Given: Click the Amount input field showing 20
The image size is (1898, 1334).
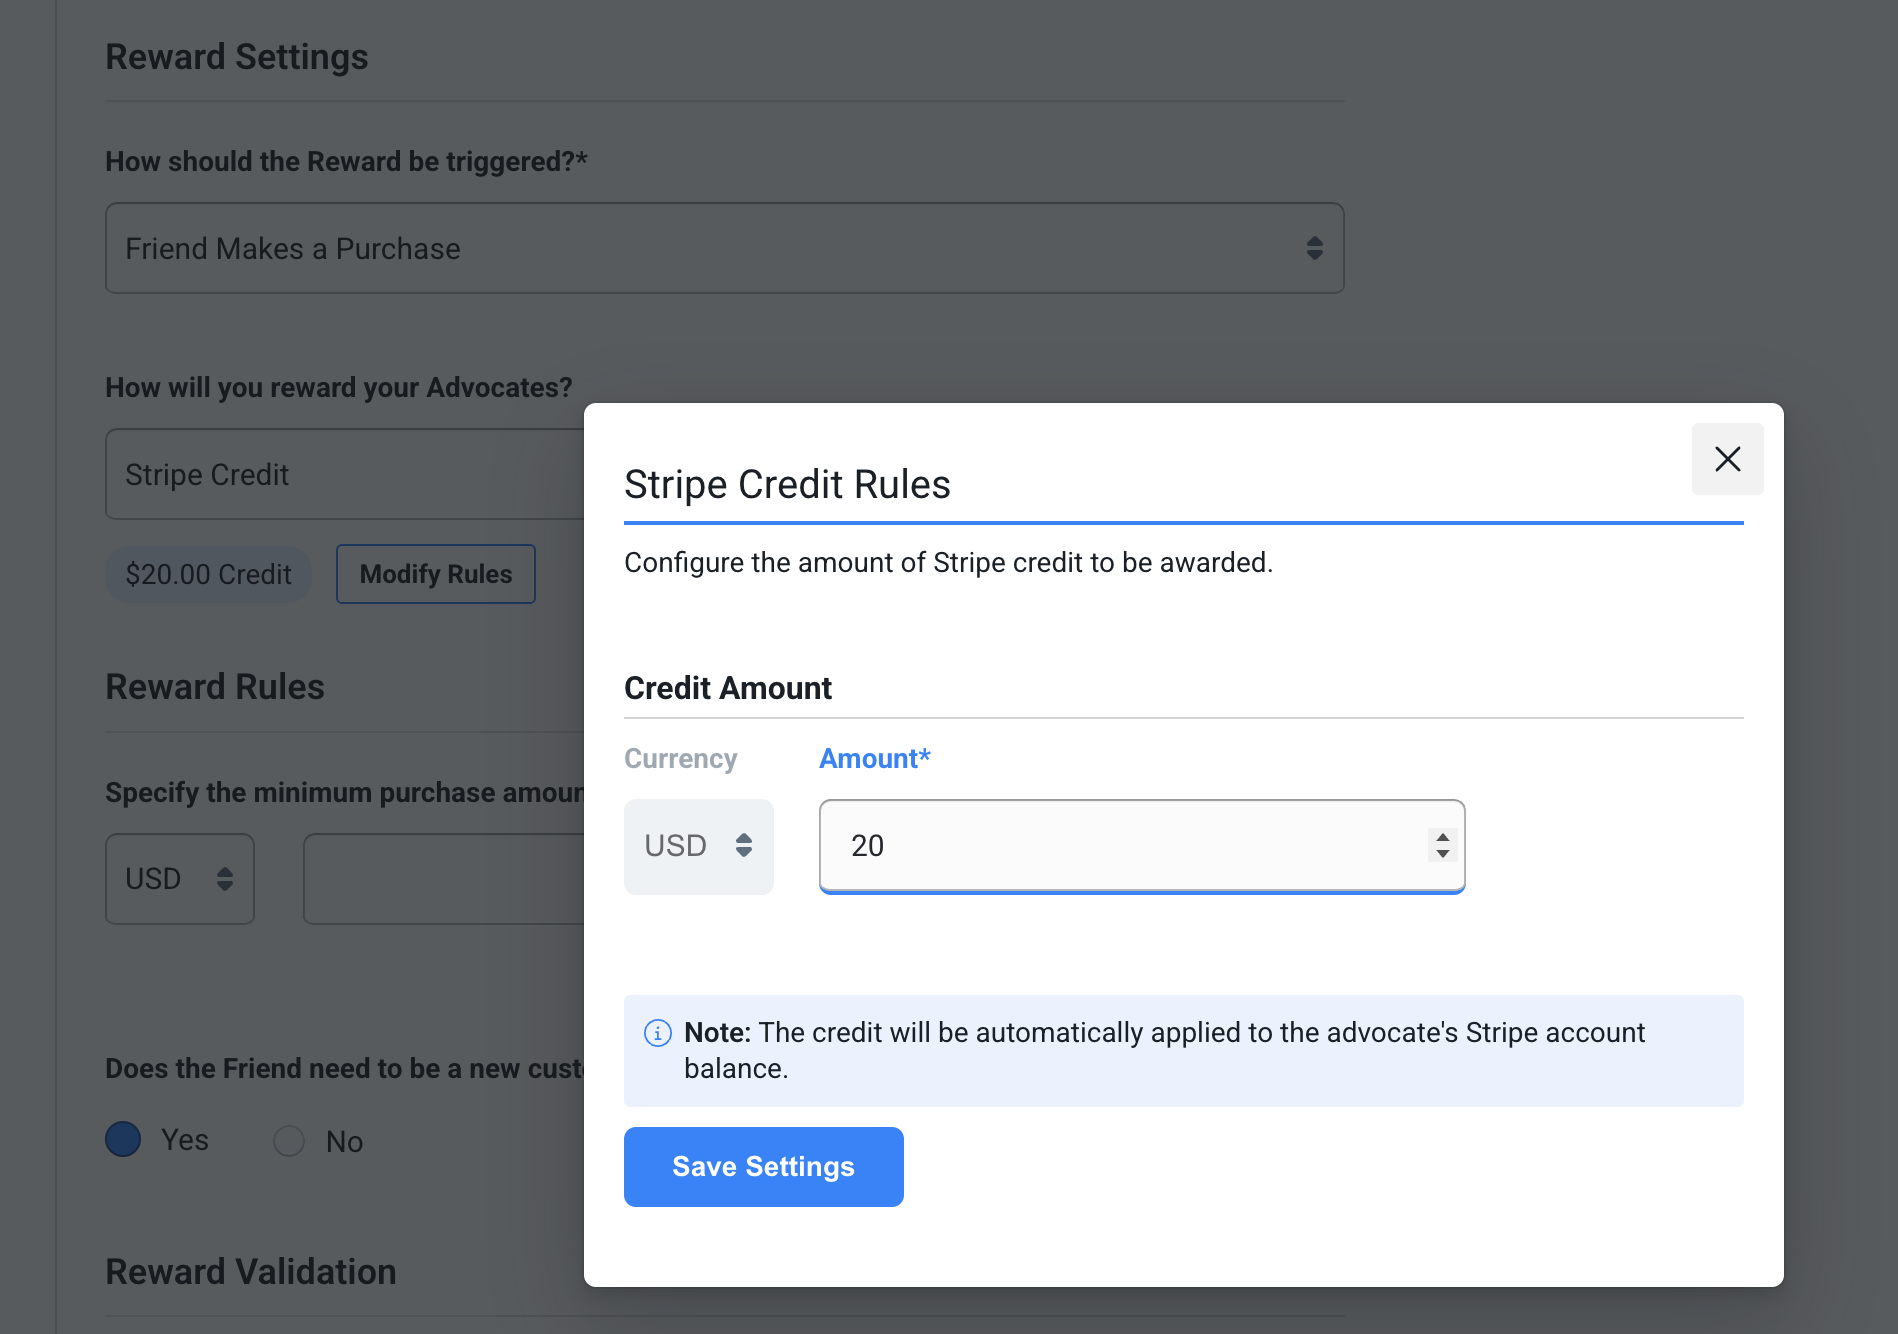Looking at the screenshot, I should point(1142,846).
